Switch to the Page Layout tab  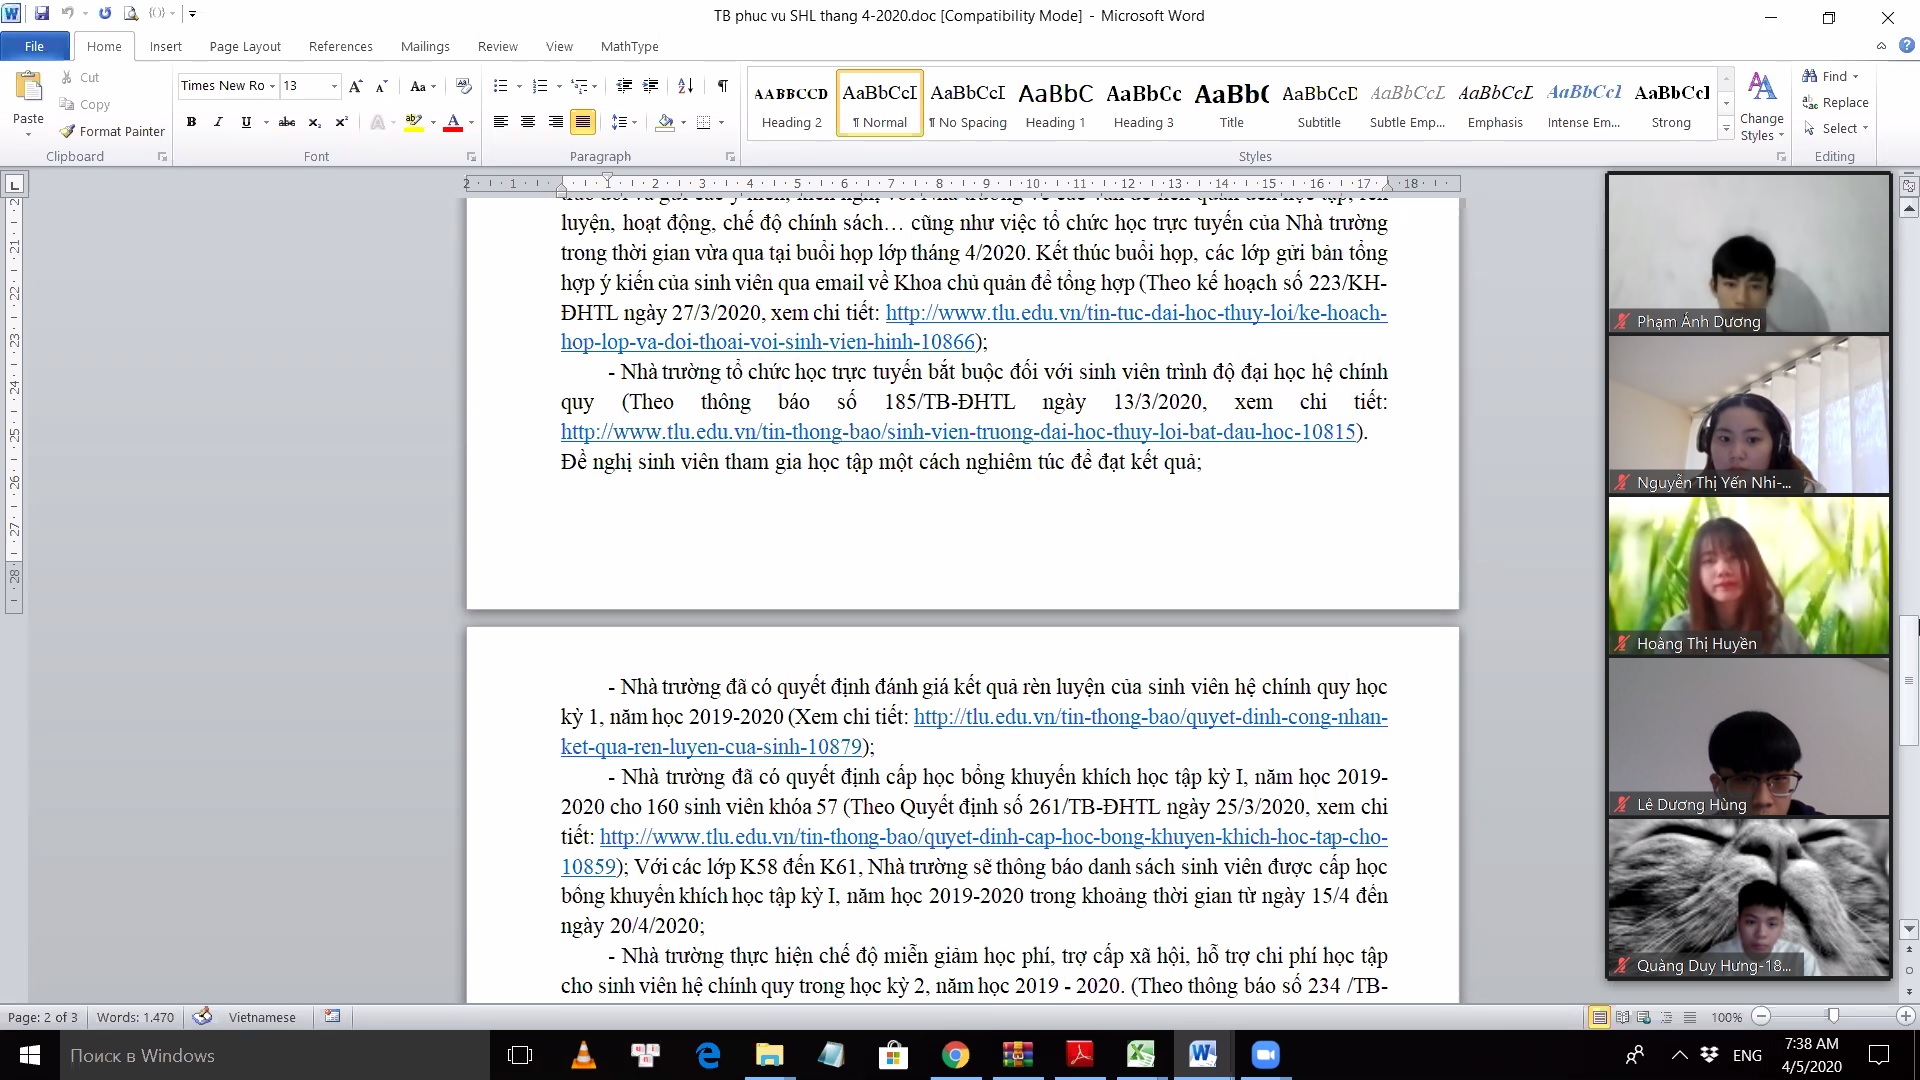[x=245, y=46]
